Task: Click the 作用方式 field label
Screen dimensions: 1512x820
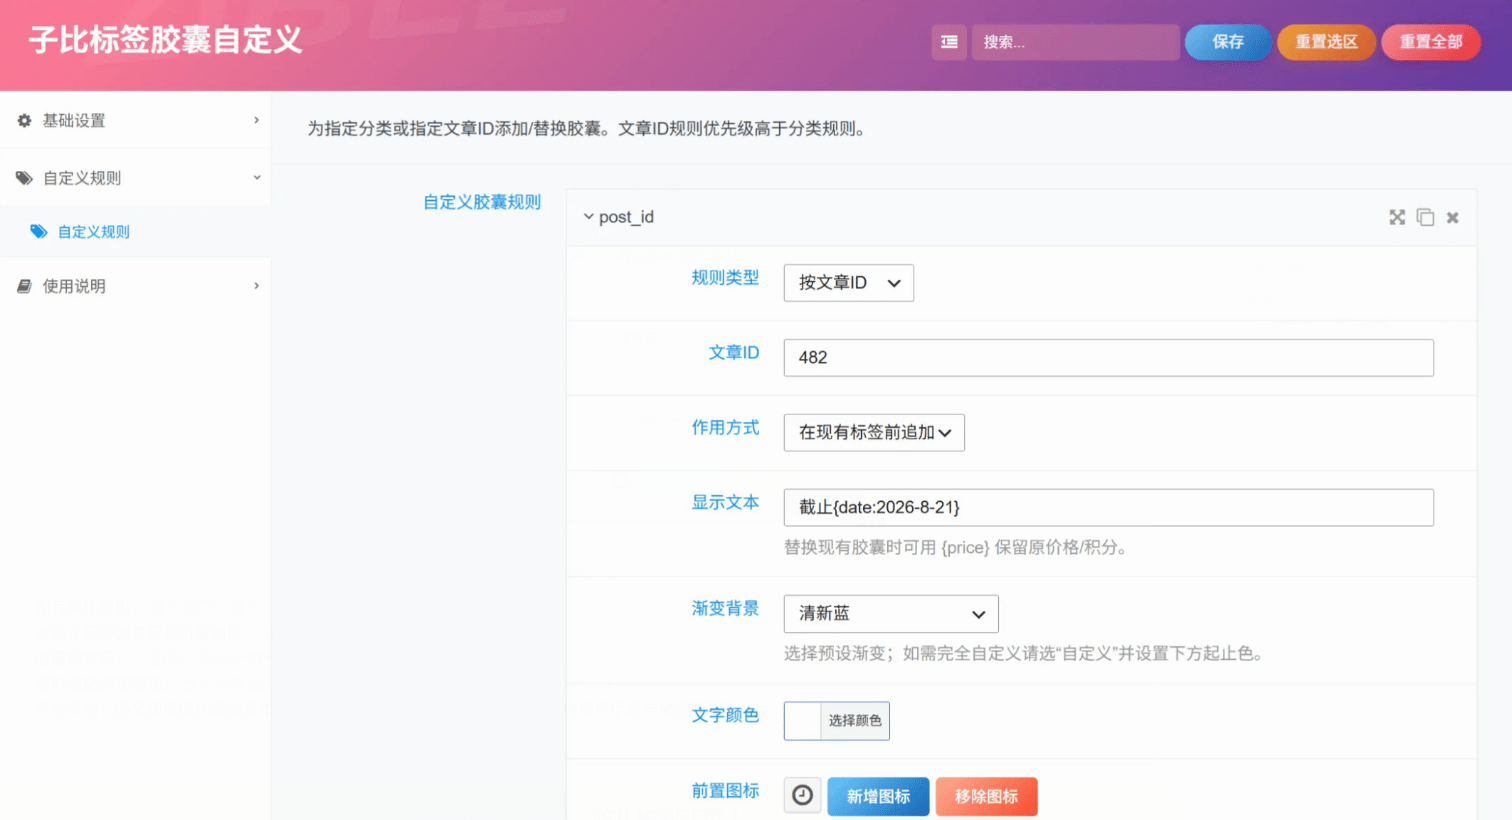Action: tap(725, 428)
